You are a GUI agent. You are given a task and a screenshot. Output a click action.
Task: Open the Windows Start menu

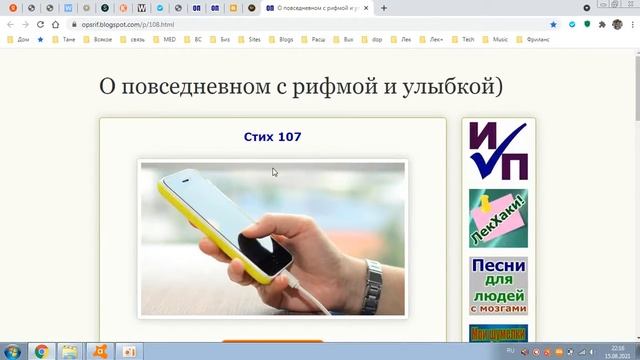[12, 351]
